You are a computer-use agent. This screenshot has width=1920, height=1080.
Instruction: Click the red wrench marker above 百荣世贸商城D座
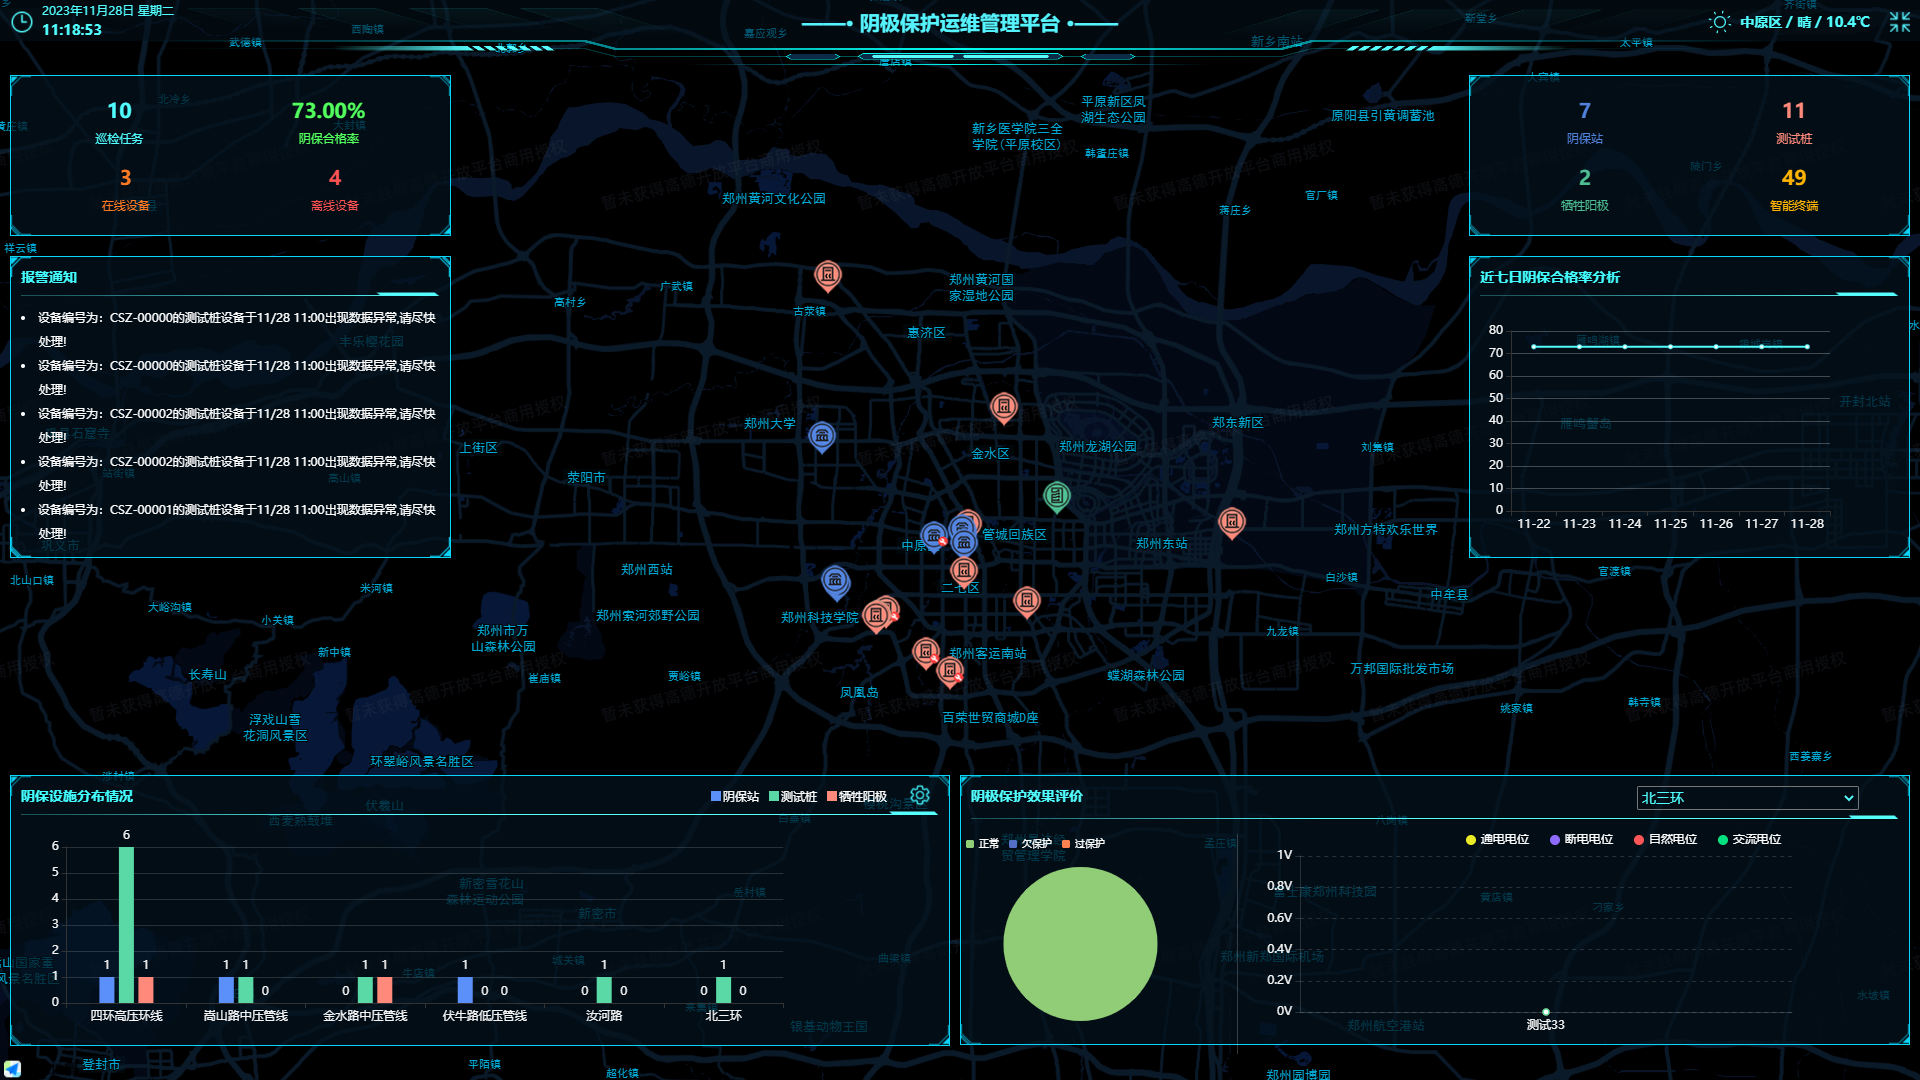[x=950, y=671]
